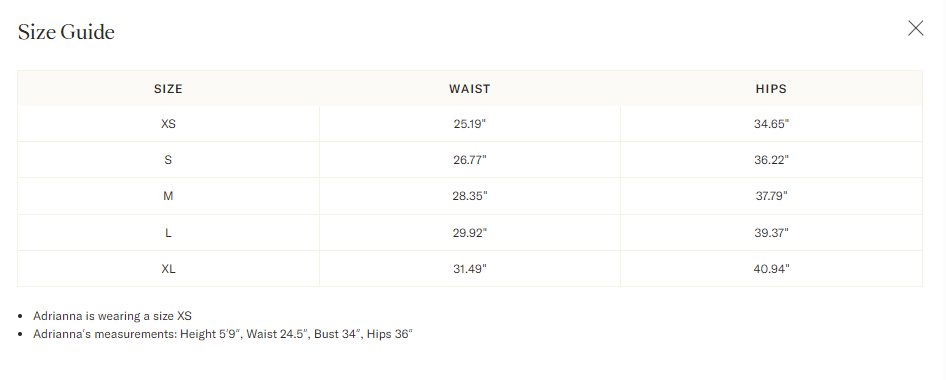
Task: Click the 29.92" waist value
Action: [469, 233]
